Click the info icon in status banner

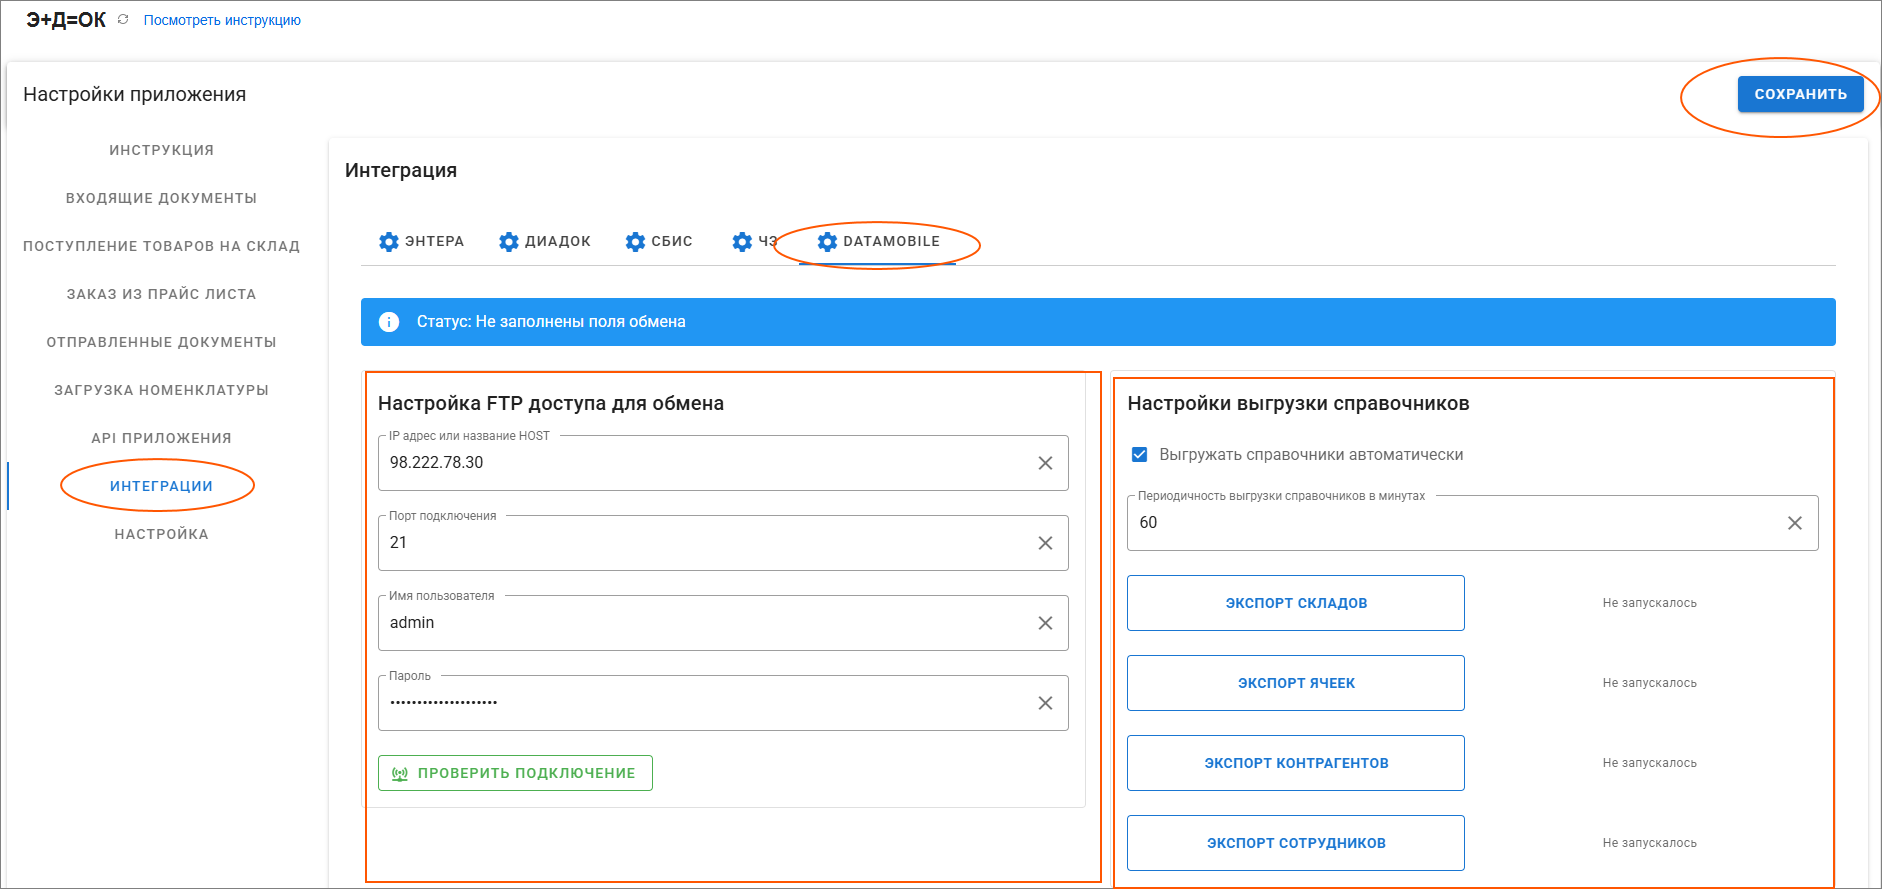[389, 322]
